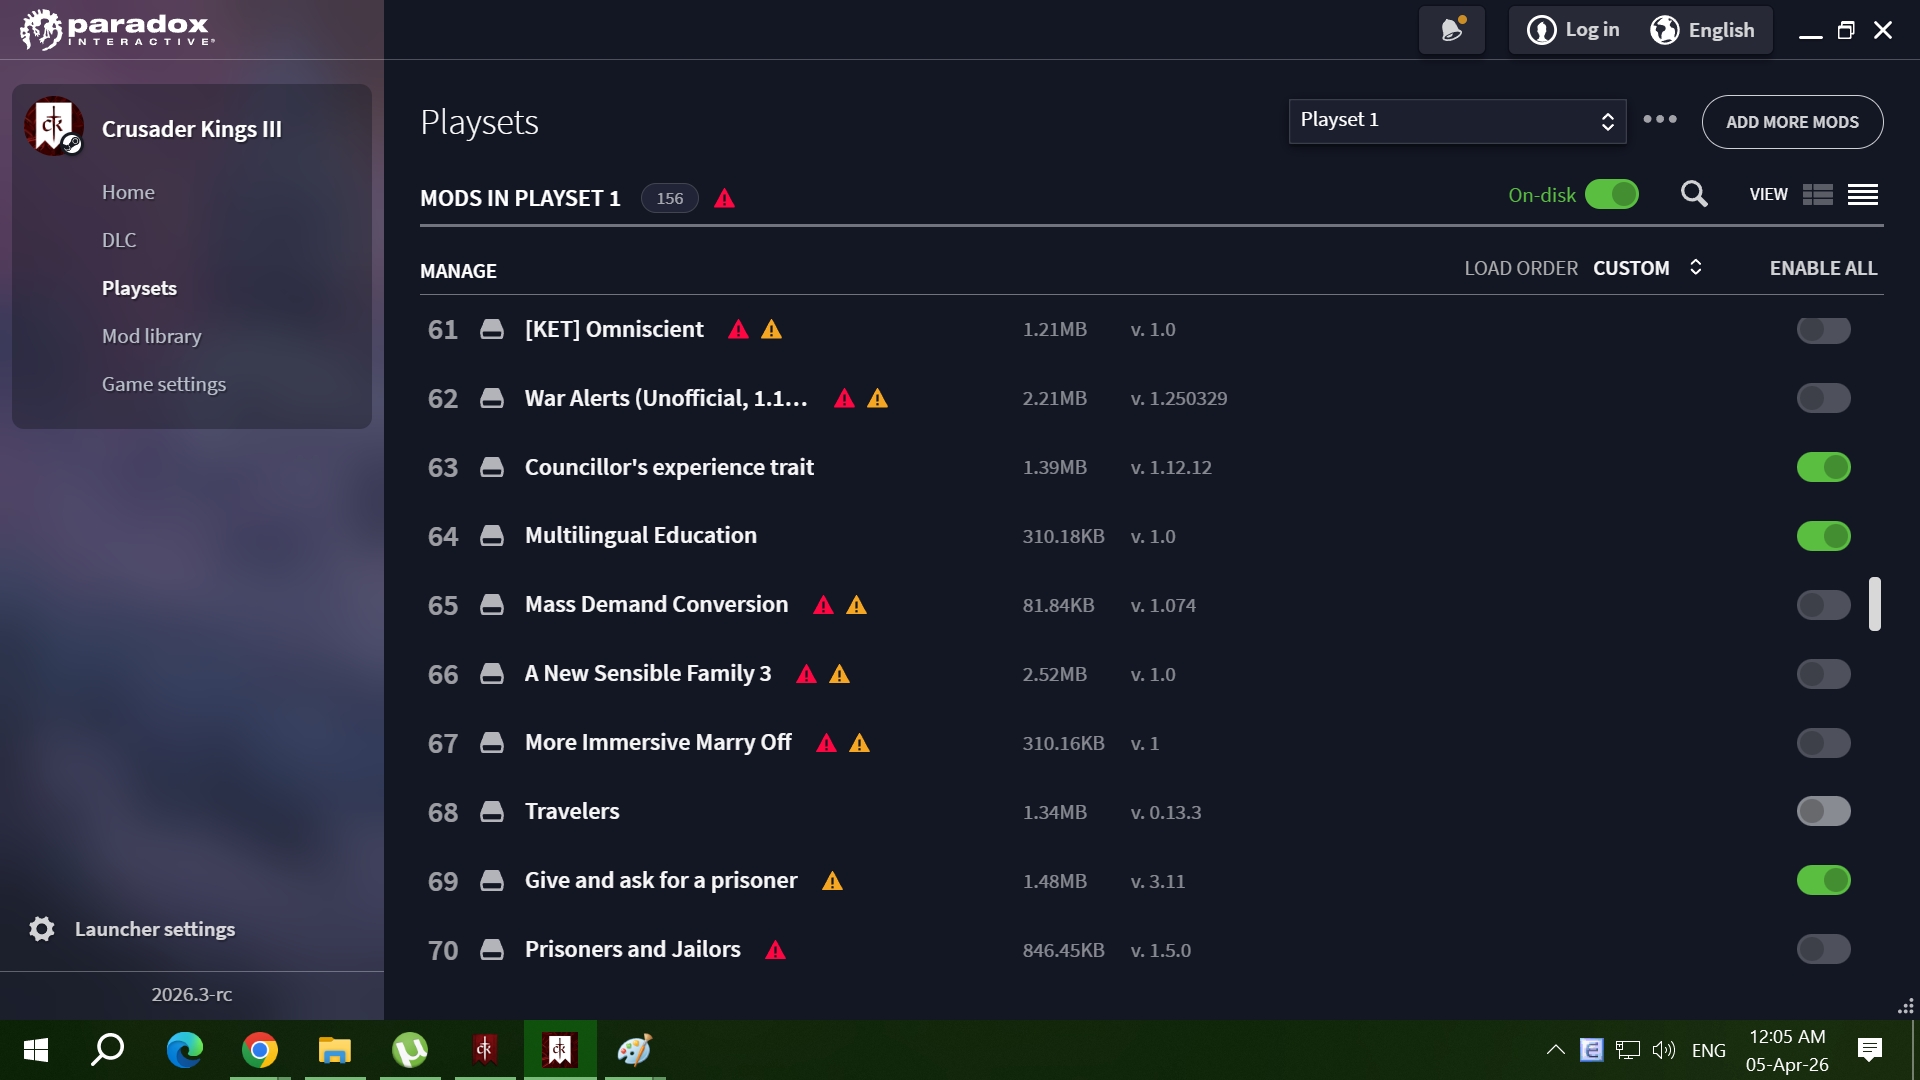Click Log in button
This screenshot has height=1080, width=1920.
tap(1574, 30)
